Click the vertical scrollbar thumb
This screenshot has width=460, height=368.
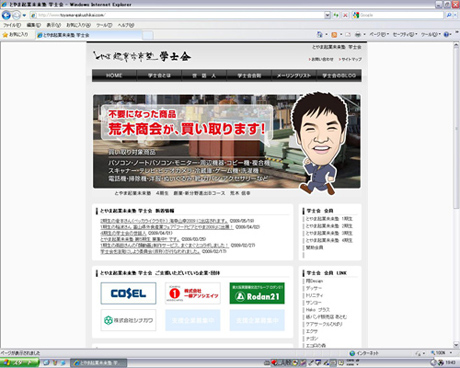[456, 129]
